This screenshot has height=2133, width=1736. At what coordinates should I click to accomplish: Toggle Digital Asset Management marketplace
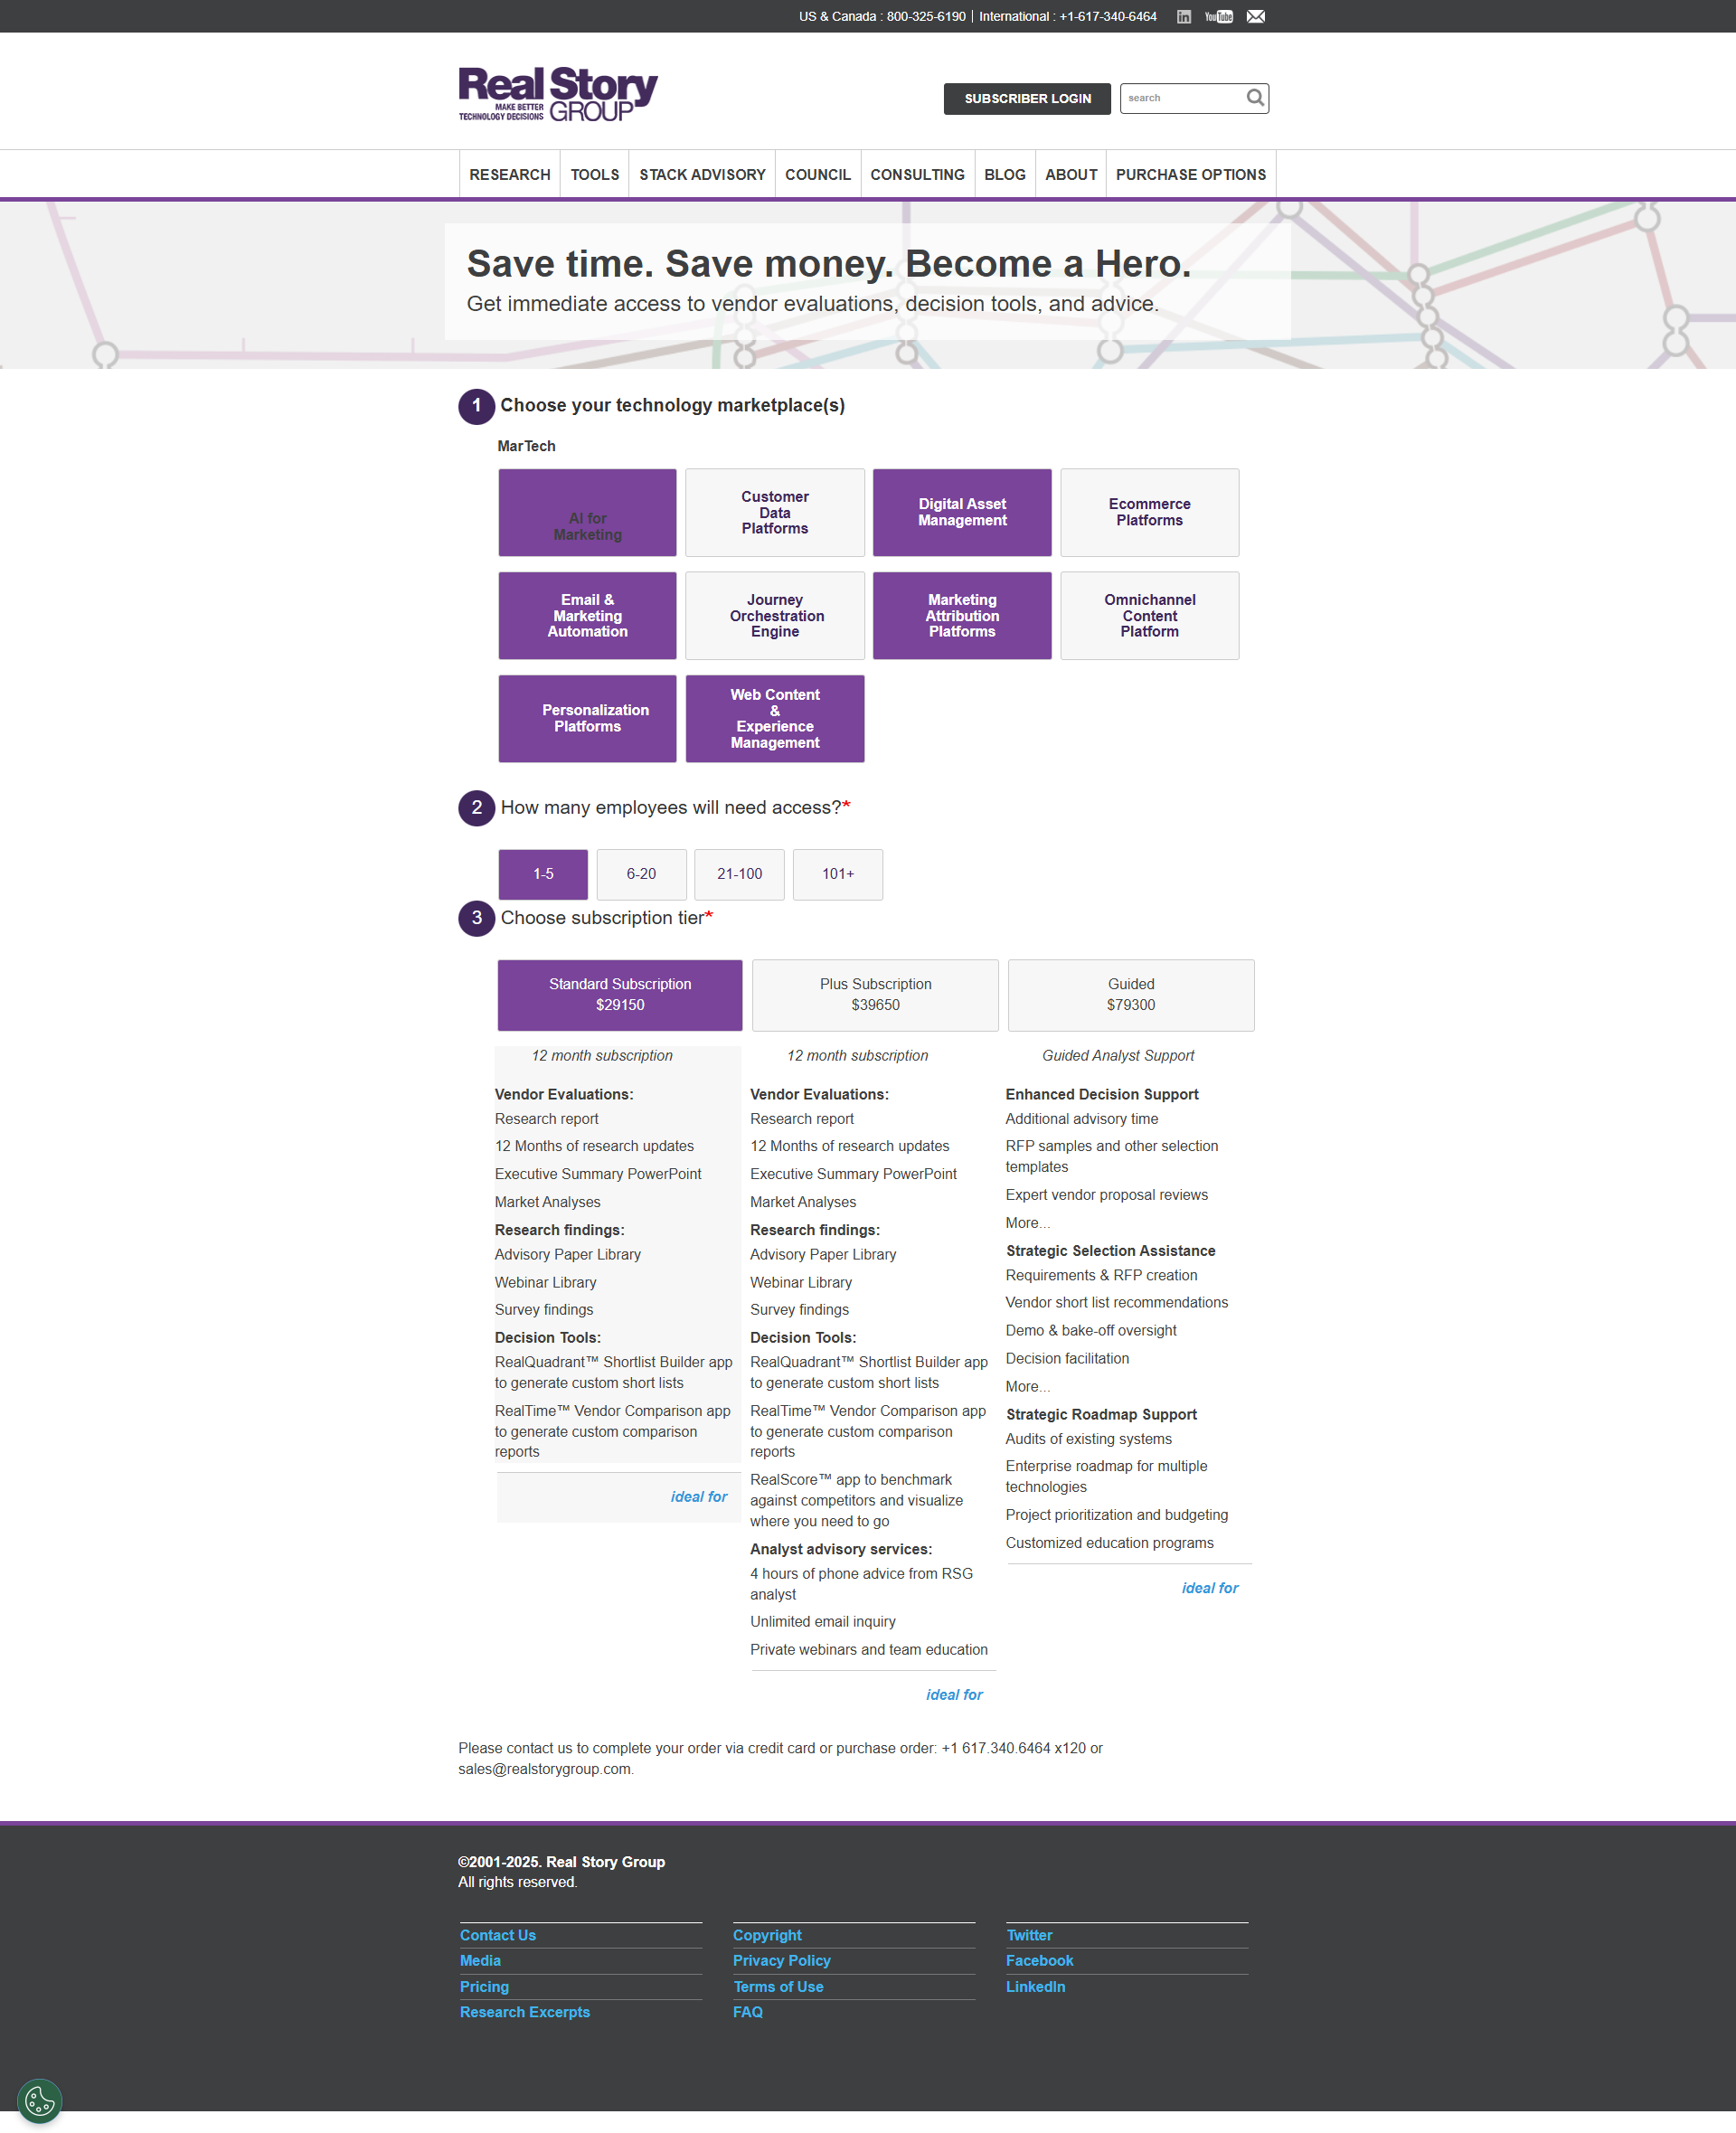click(x=962, y=512)
